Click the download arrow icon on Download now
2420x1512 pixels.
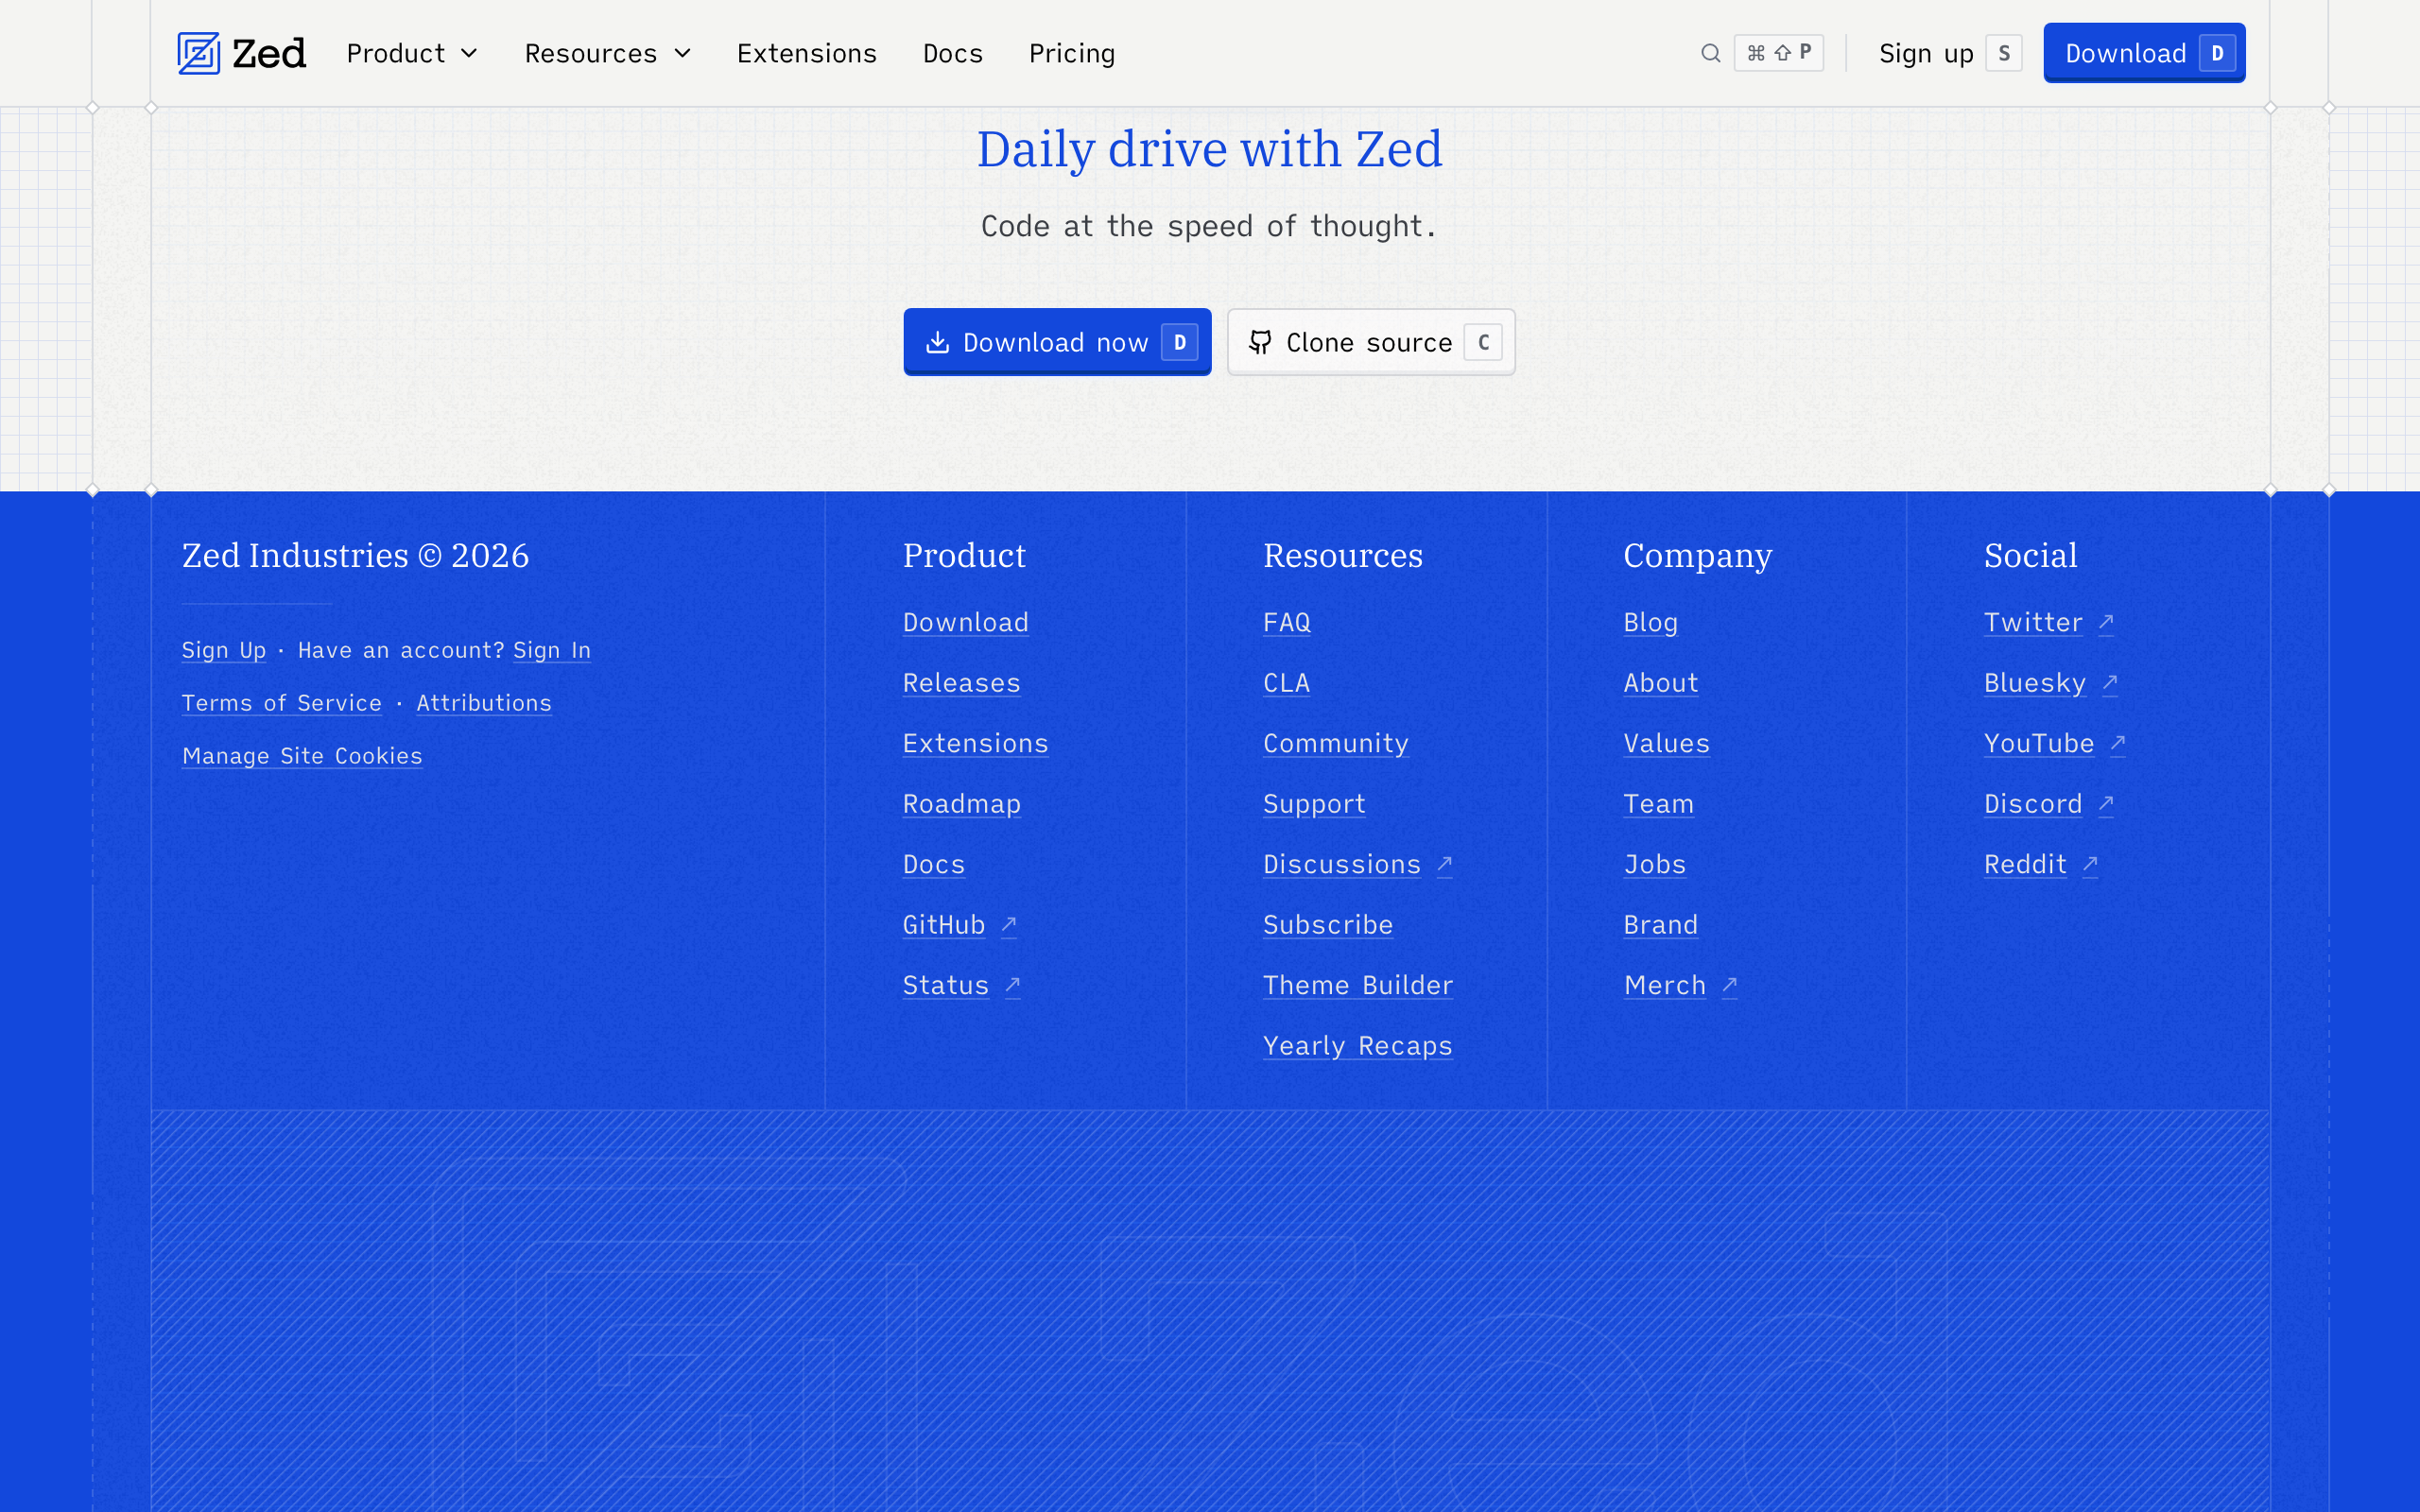coord(937,343)
